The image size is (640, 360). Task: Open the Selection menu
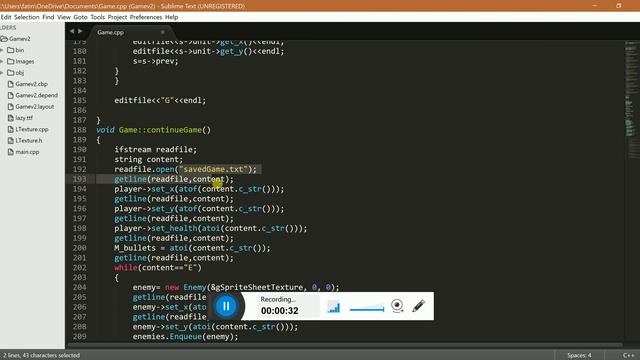tap(27, 17)
